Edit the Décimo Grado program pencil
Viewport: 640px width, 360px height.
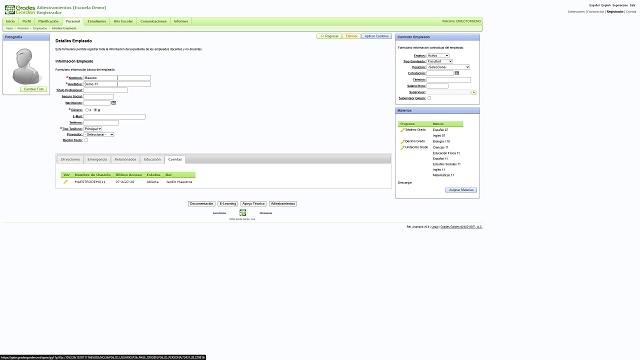402,142
